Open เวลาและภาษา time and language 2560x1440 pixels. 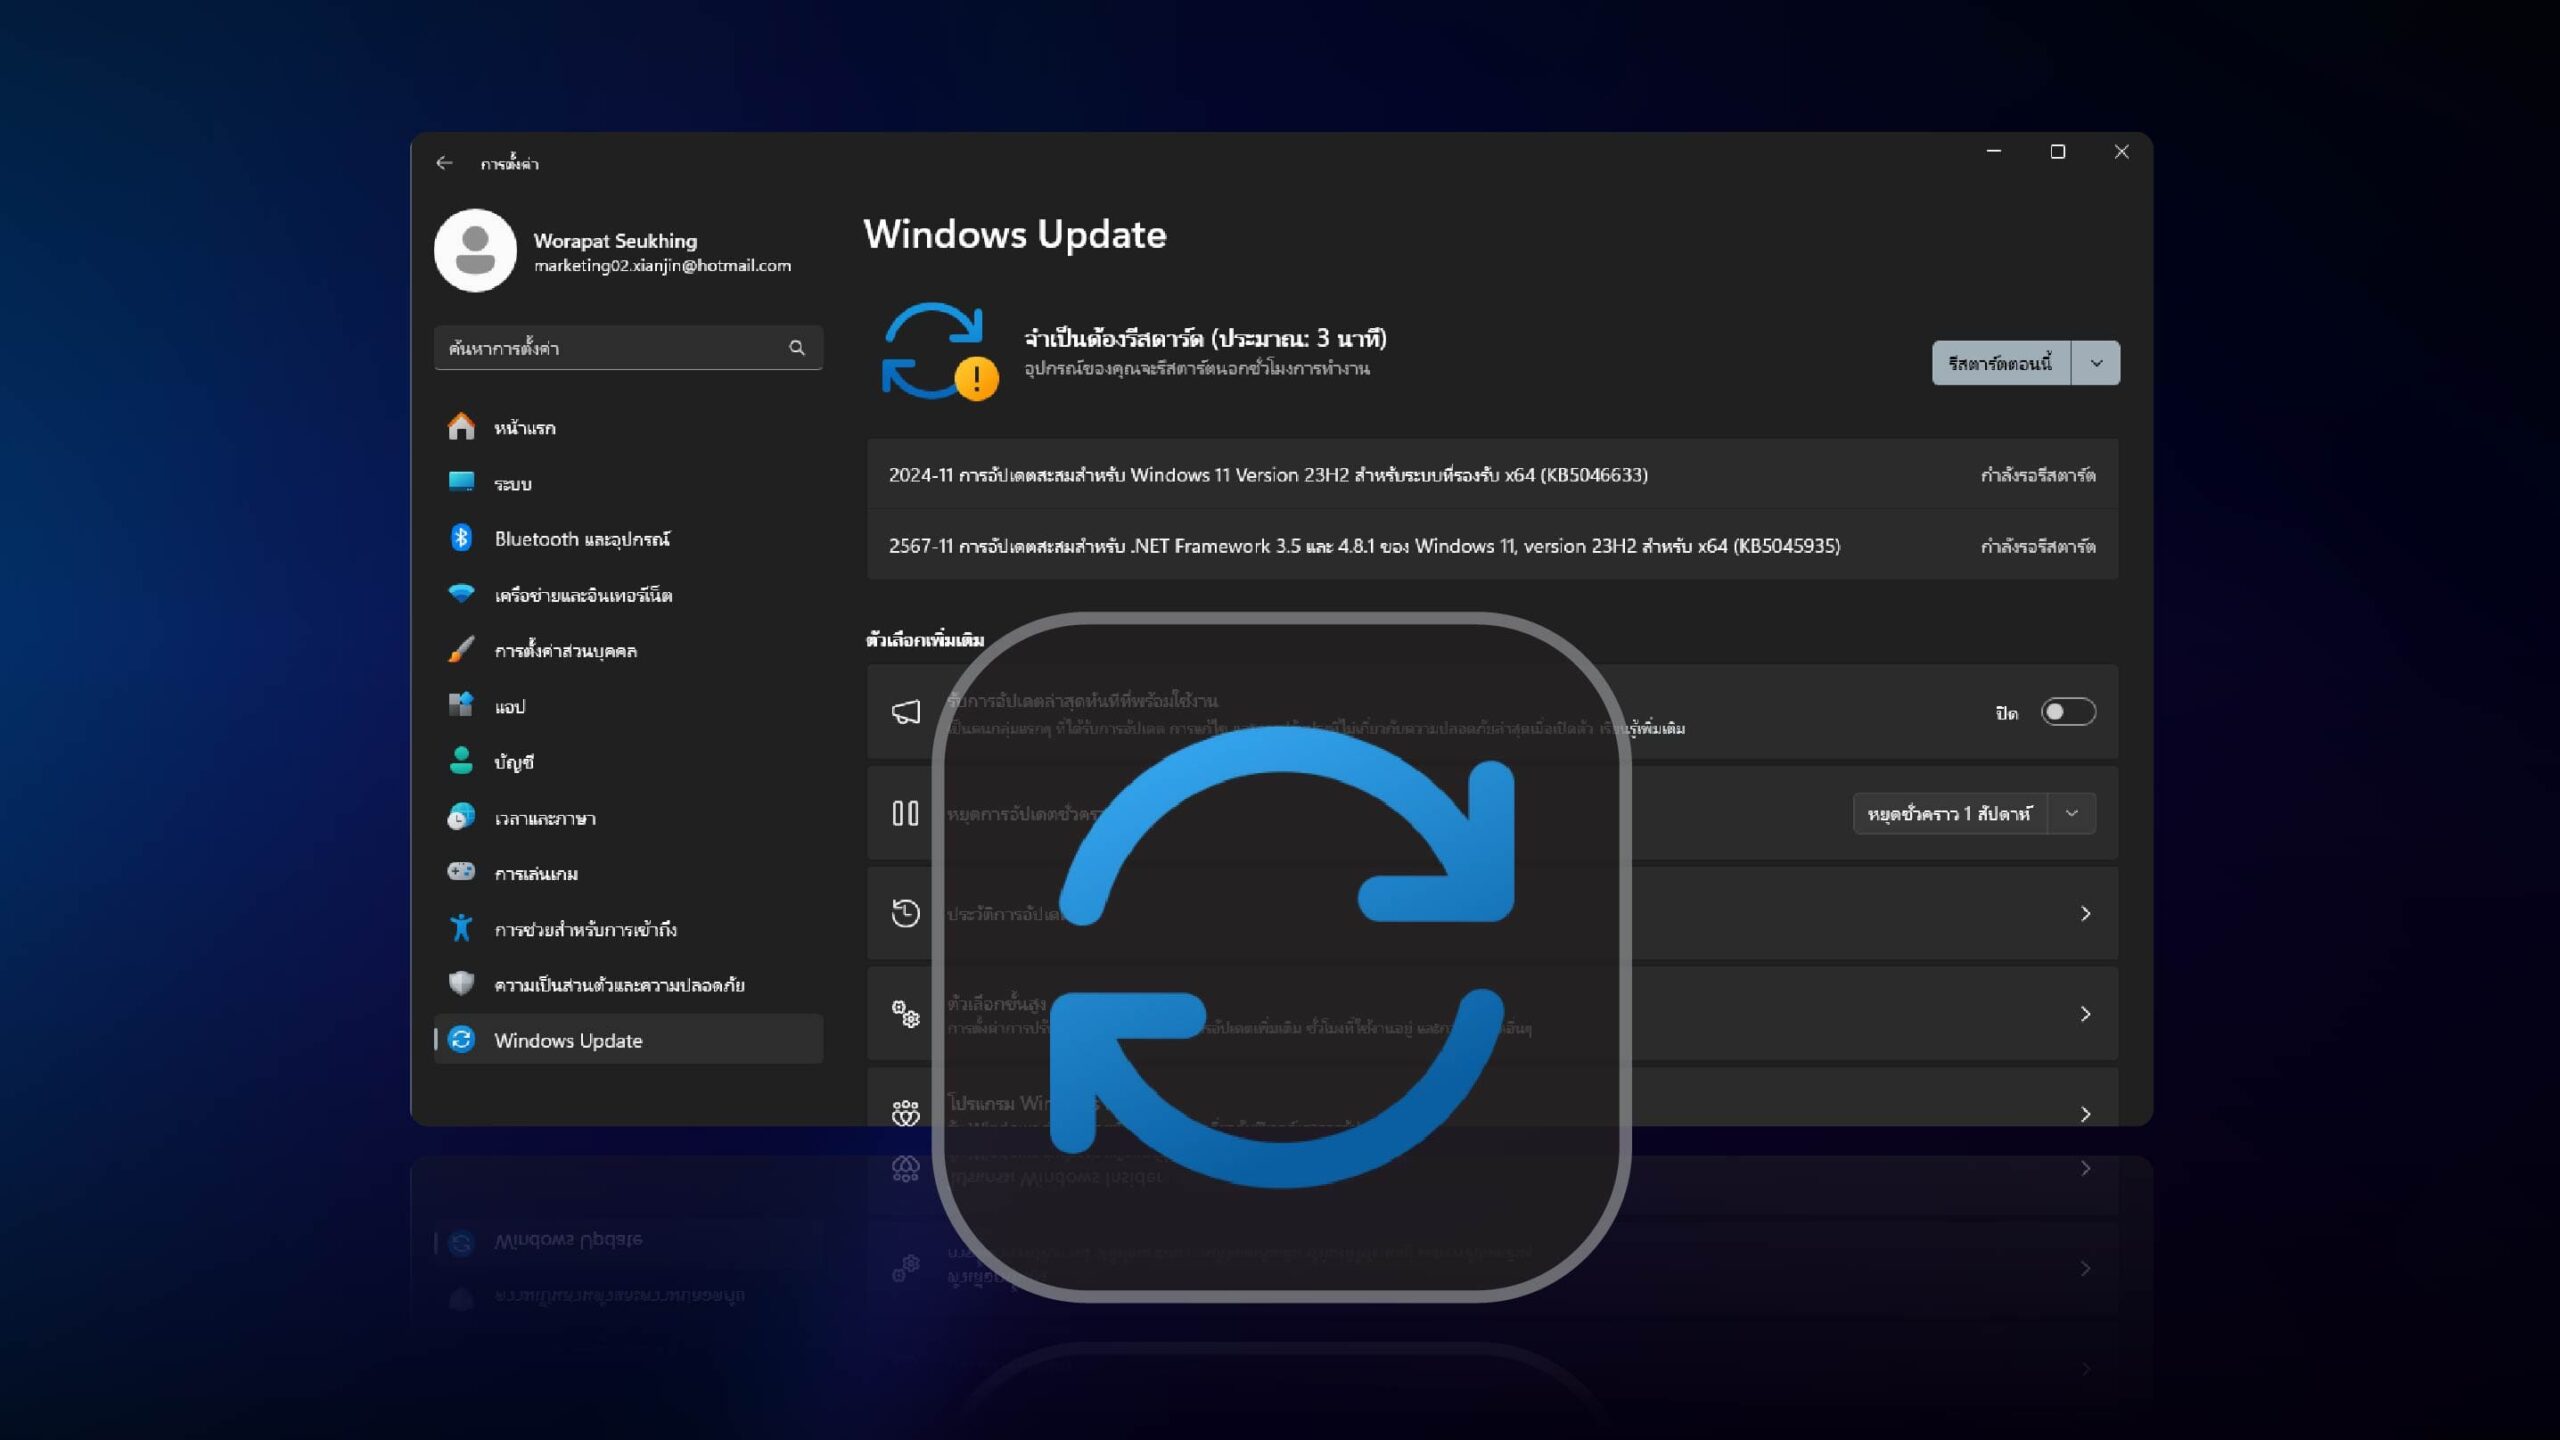click(628, 818)
